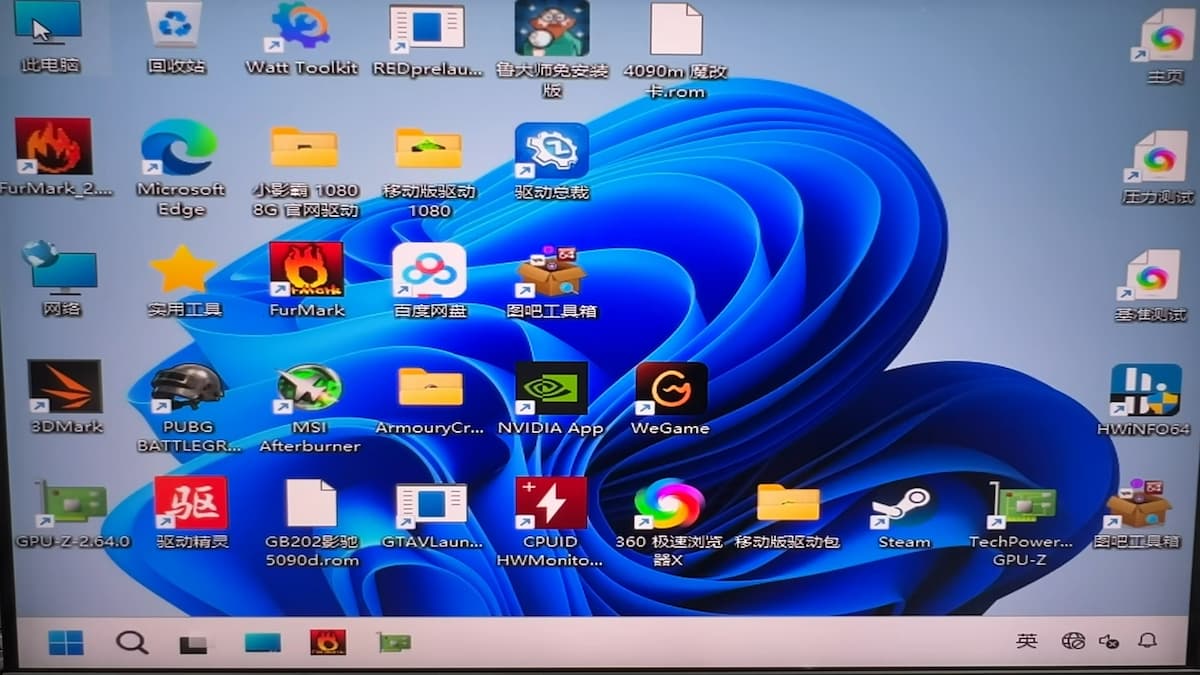Select GB202影驰 5090d.rom file
Viewport: 1200px width, 675px height.
pyautogui.click(x=312, y=523)
